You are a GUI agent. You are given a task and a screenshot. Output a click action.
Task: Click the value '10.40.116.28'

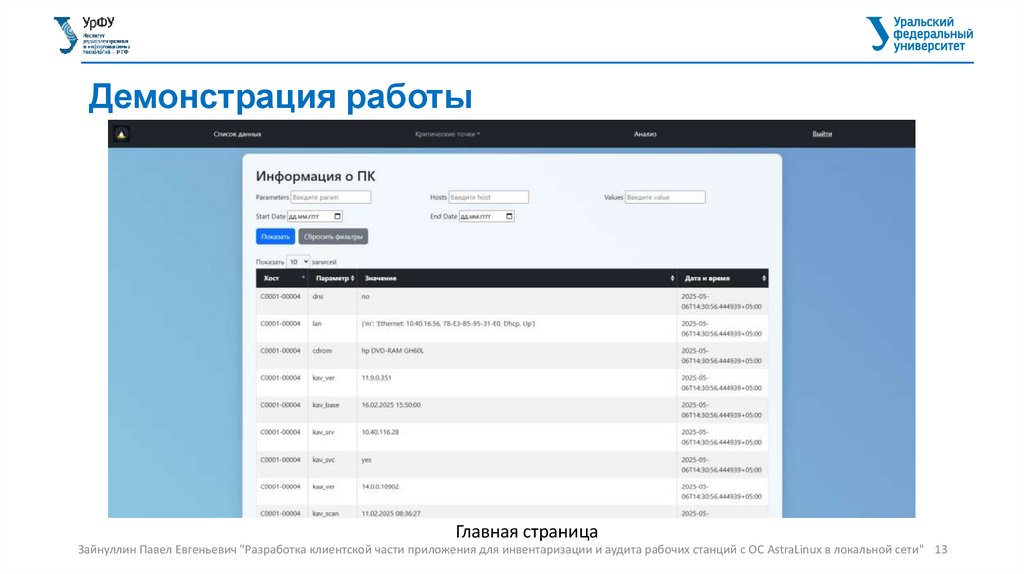tap(380, 432)
